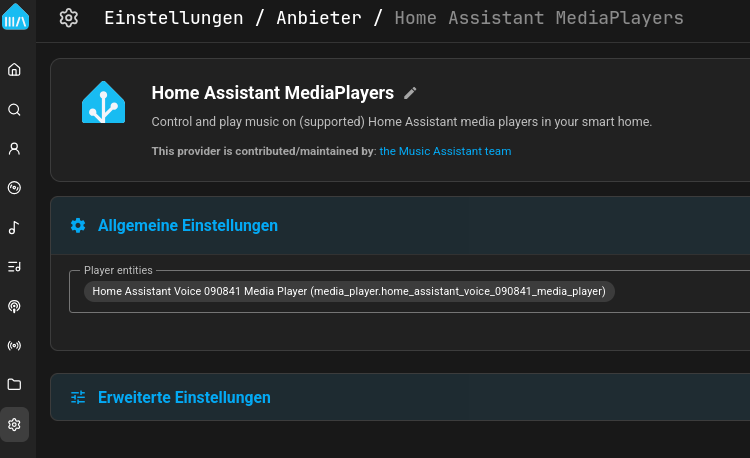
Task: Open Tracks via the music note icon
Action: click(14, 228)
